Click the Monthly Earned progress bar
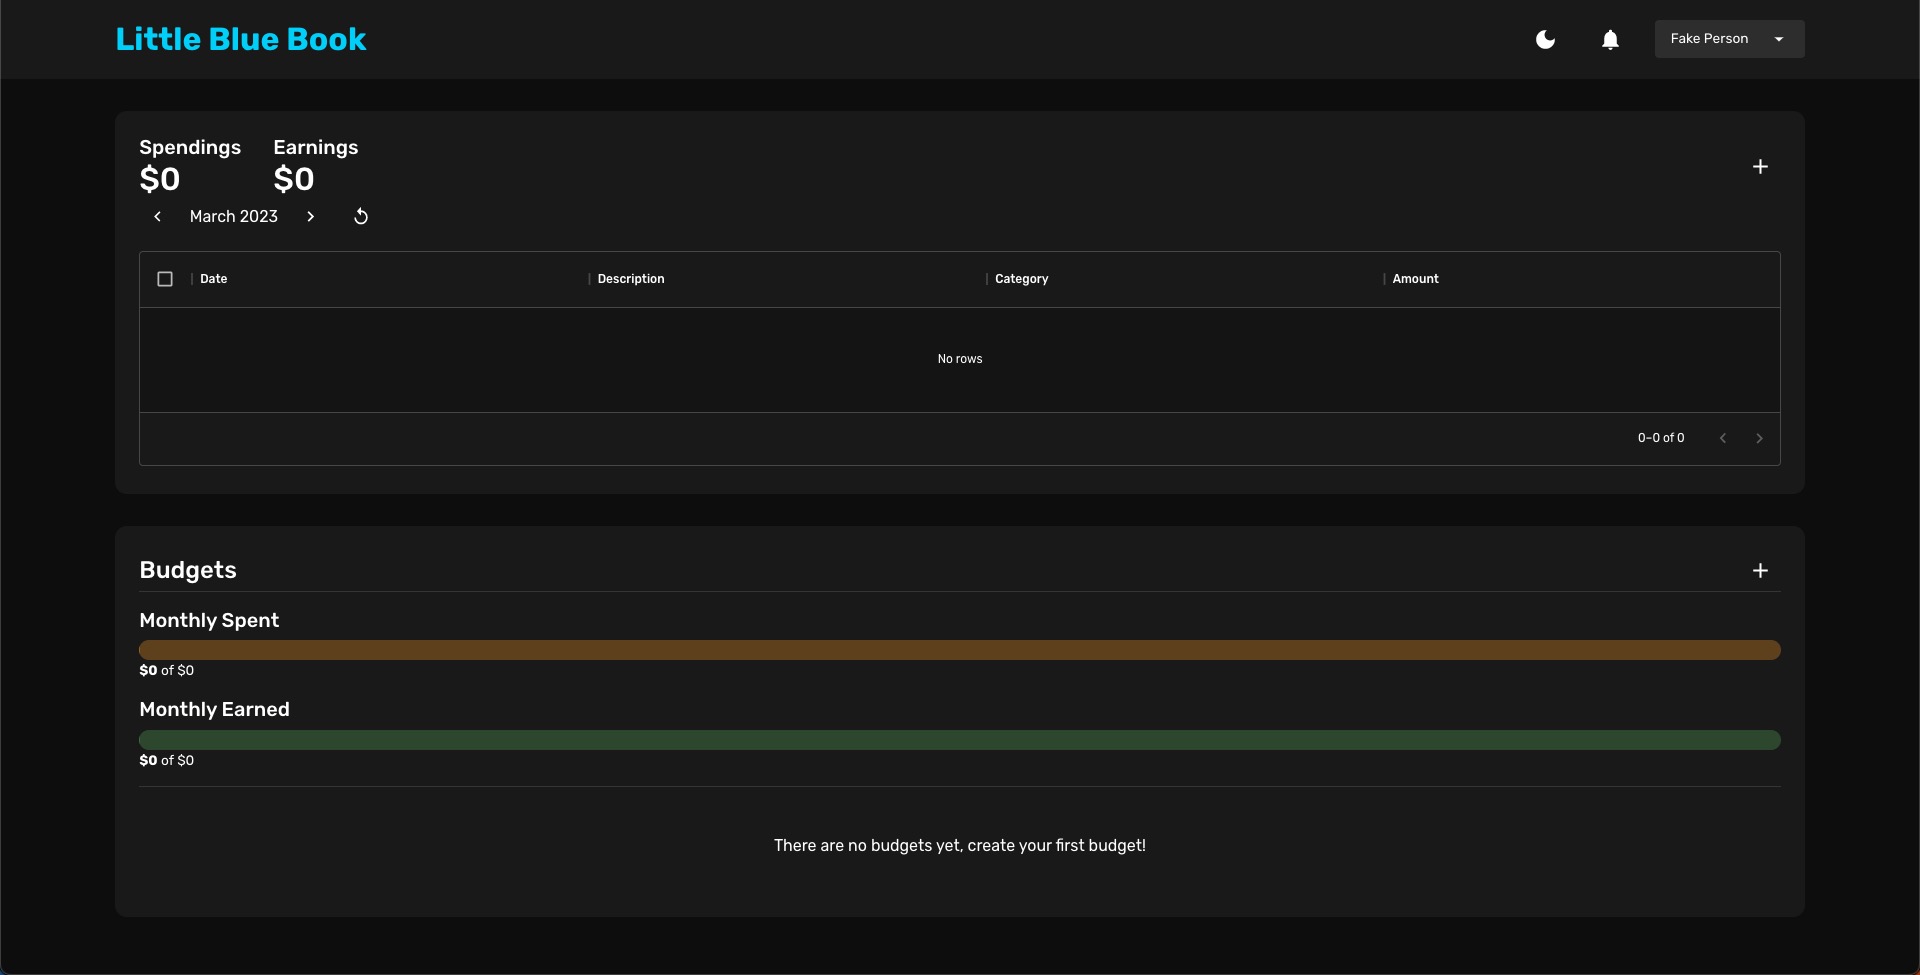Screen dimensions: 1920x975 959,740
